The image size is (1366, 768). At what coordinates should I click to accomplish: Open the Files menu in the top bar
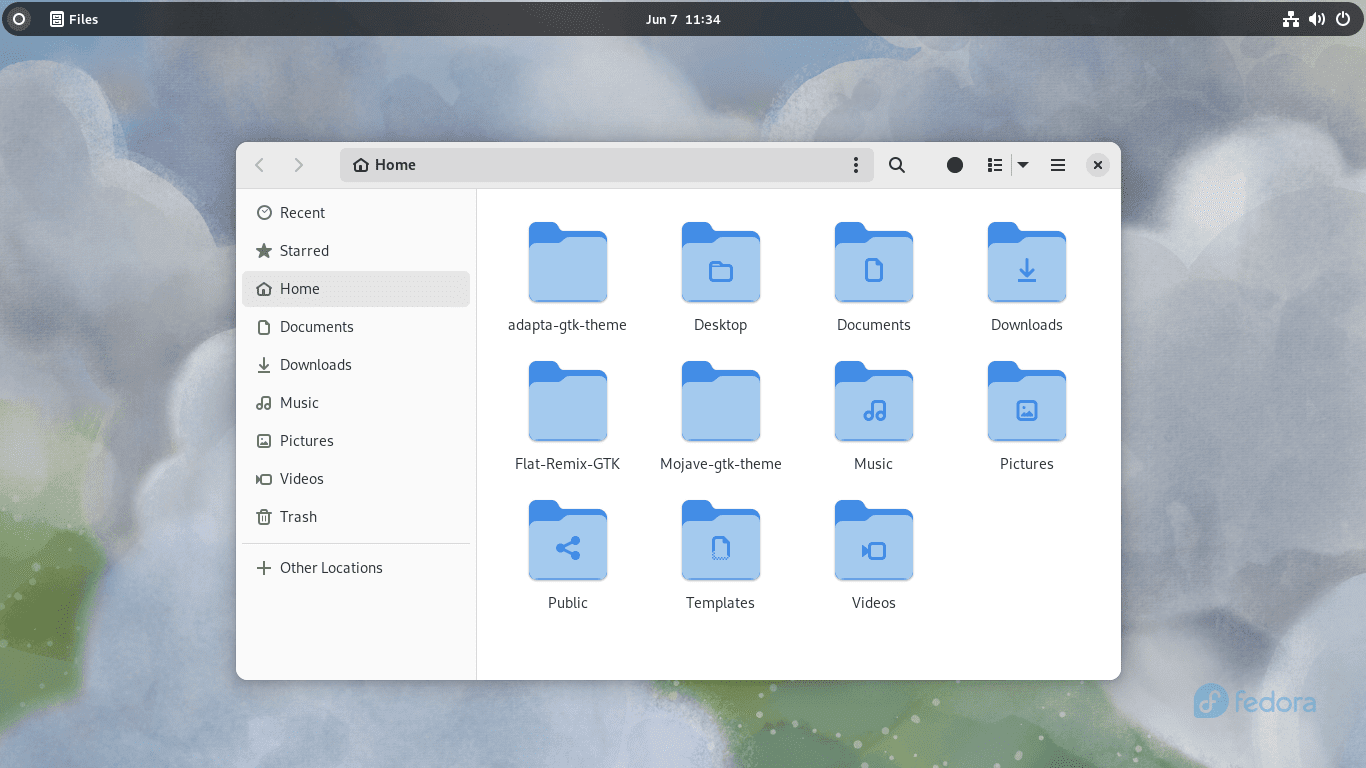point(73,18)
